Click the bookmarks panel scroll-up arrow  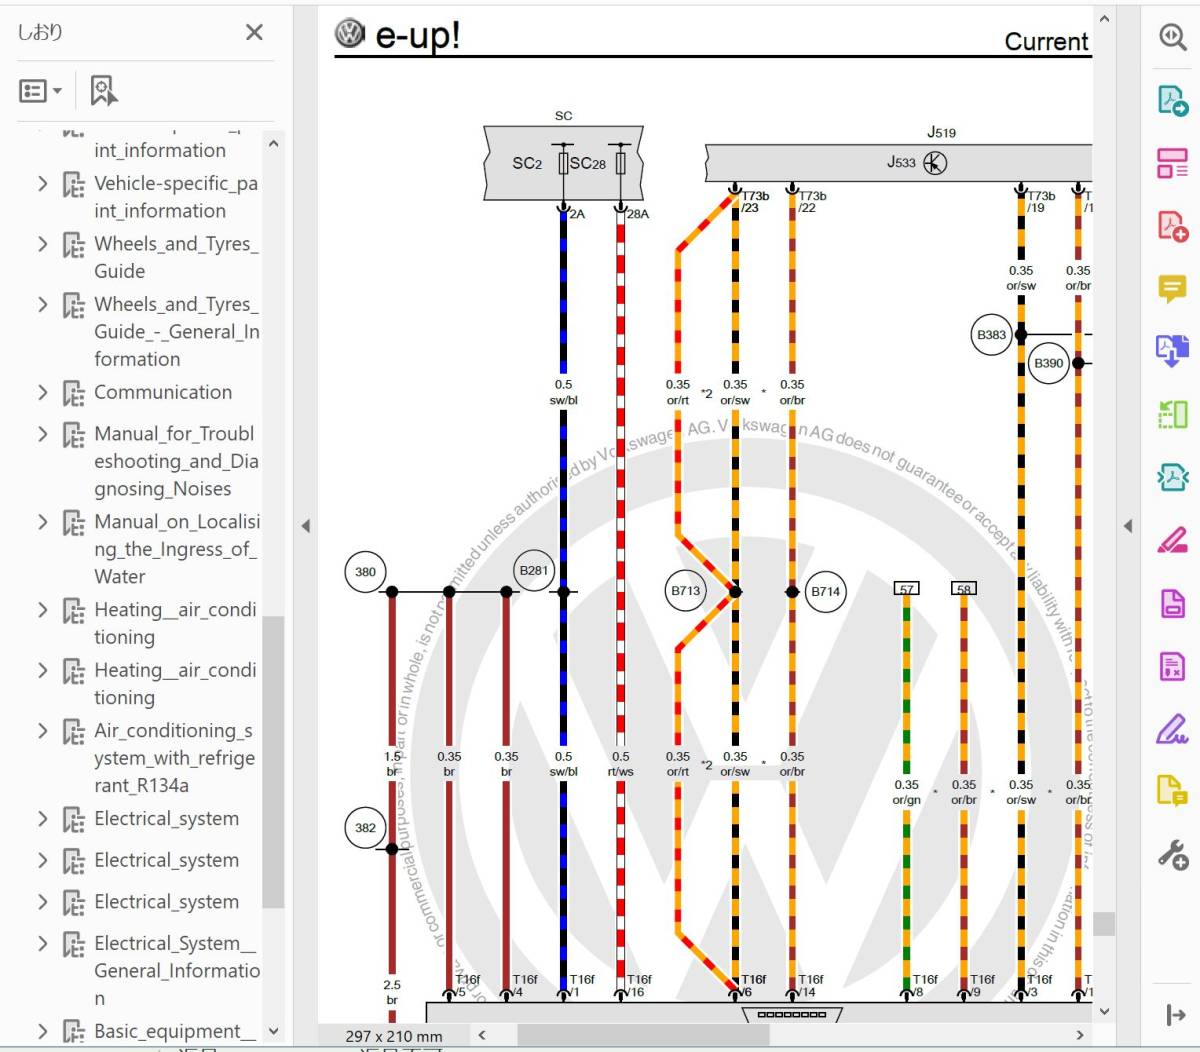274,143
